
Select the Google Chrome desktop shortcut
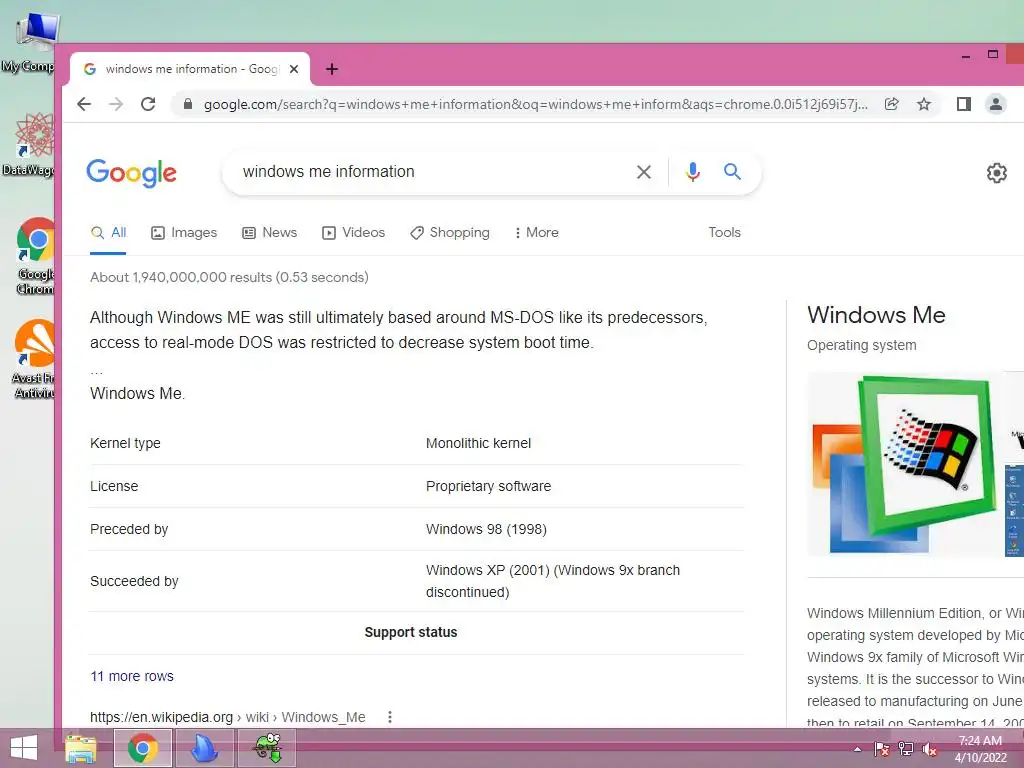(33, 256)
